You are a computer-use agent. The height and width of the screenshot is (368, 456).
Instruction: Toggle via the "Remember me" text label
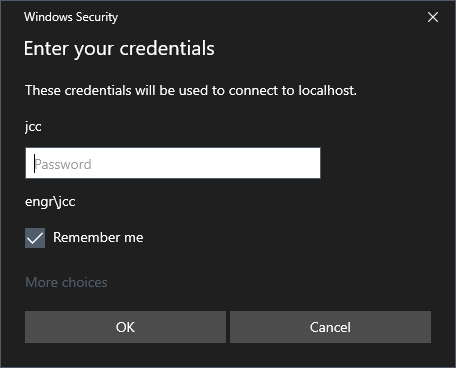(98, 237)
